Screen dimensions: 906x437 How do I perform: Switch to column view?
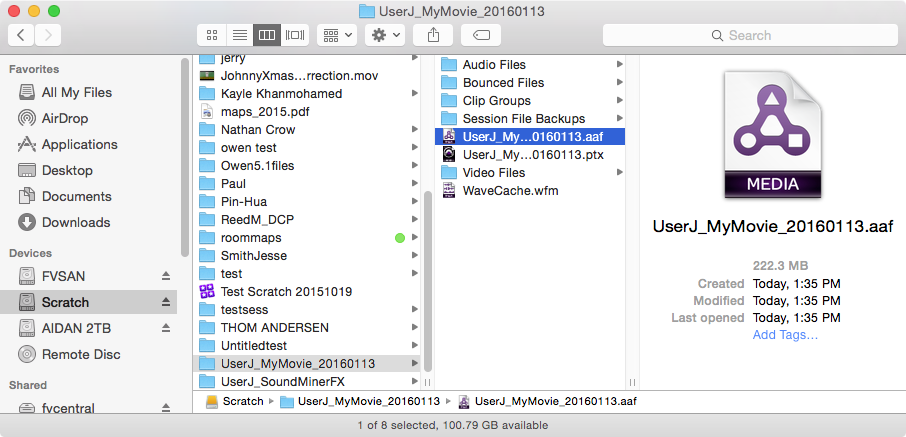267,35
